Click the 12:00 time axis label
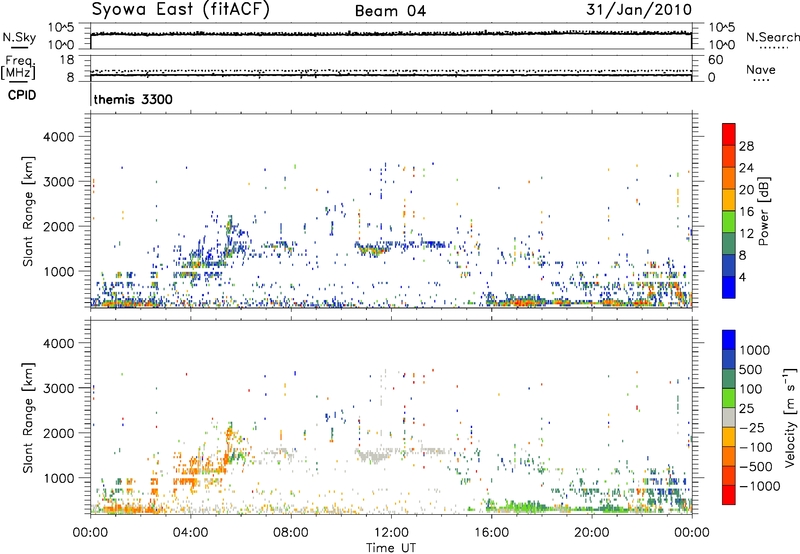This screenshot has height=554, width=800. [x=391, y=533]
